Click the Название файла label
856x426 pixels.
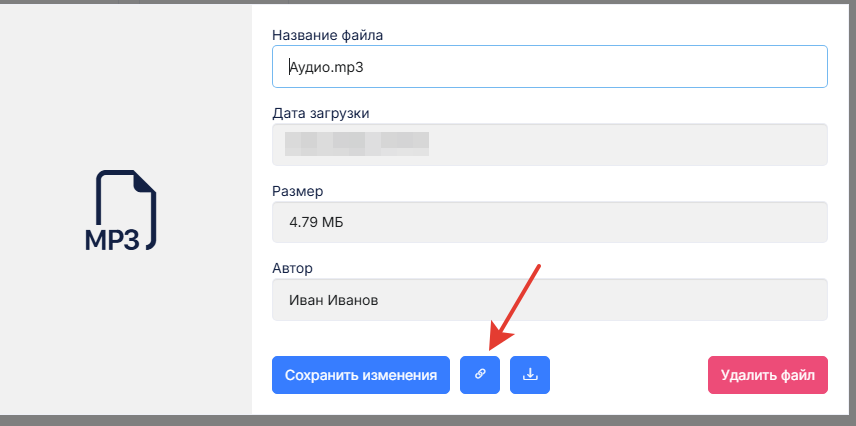[x=327, y=35]
